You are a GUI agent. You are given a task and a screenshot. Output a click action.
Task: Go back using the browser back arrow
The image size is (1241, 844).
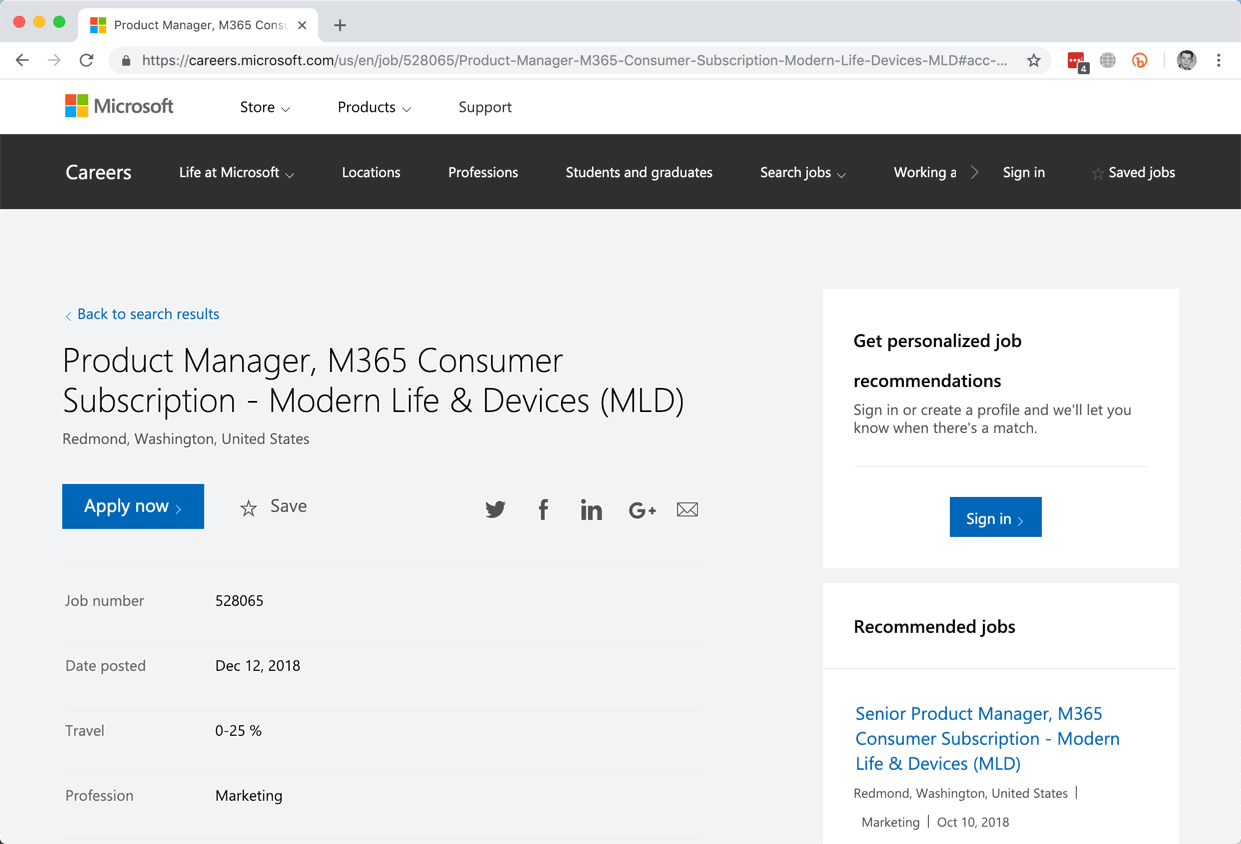coord(22,60)
